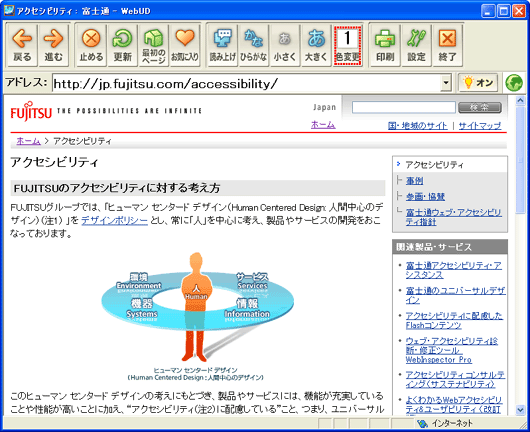Maximize the WebUD window

tap(504, 11)
